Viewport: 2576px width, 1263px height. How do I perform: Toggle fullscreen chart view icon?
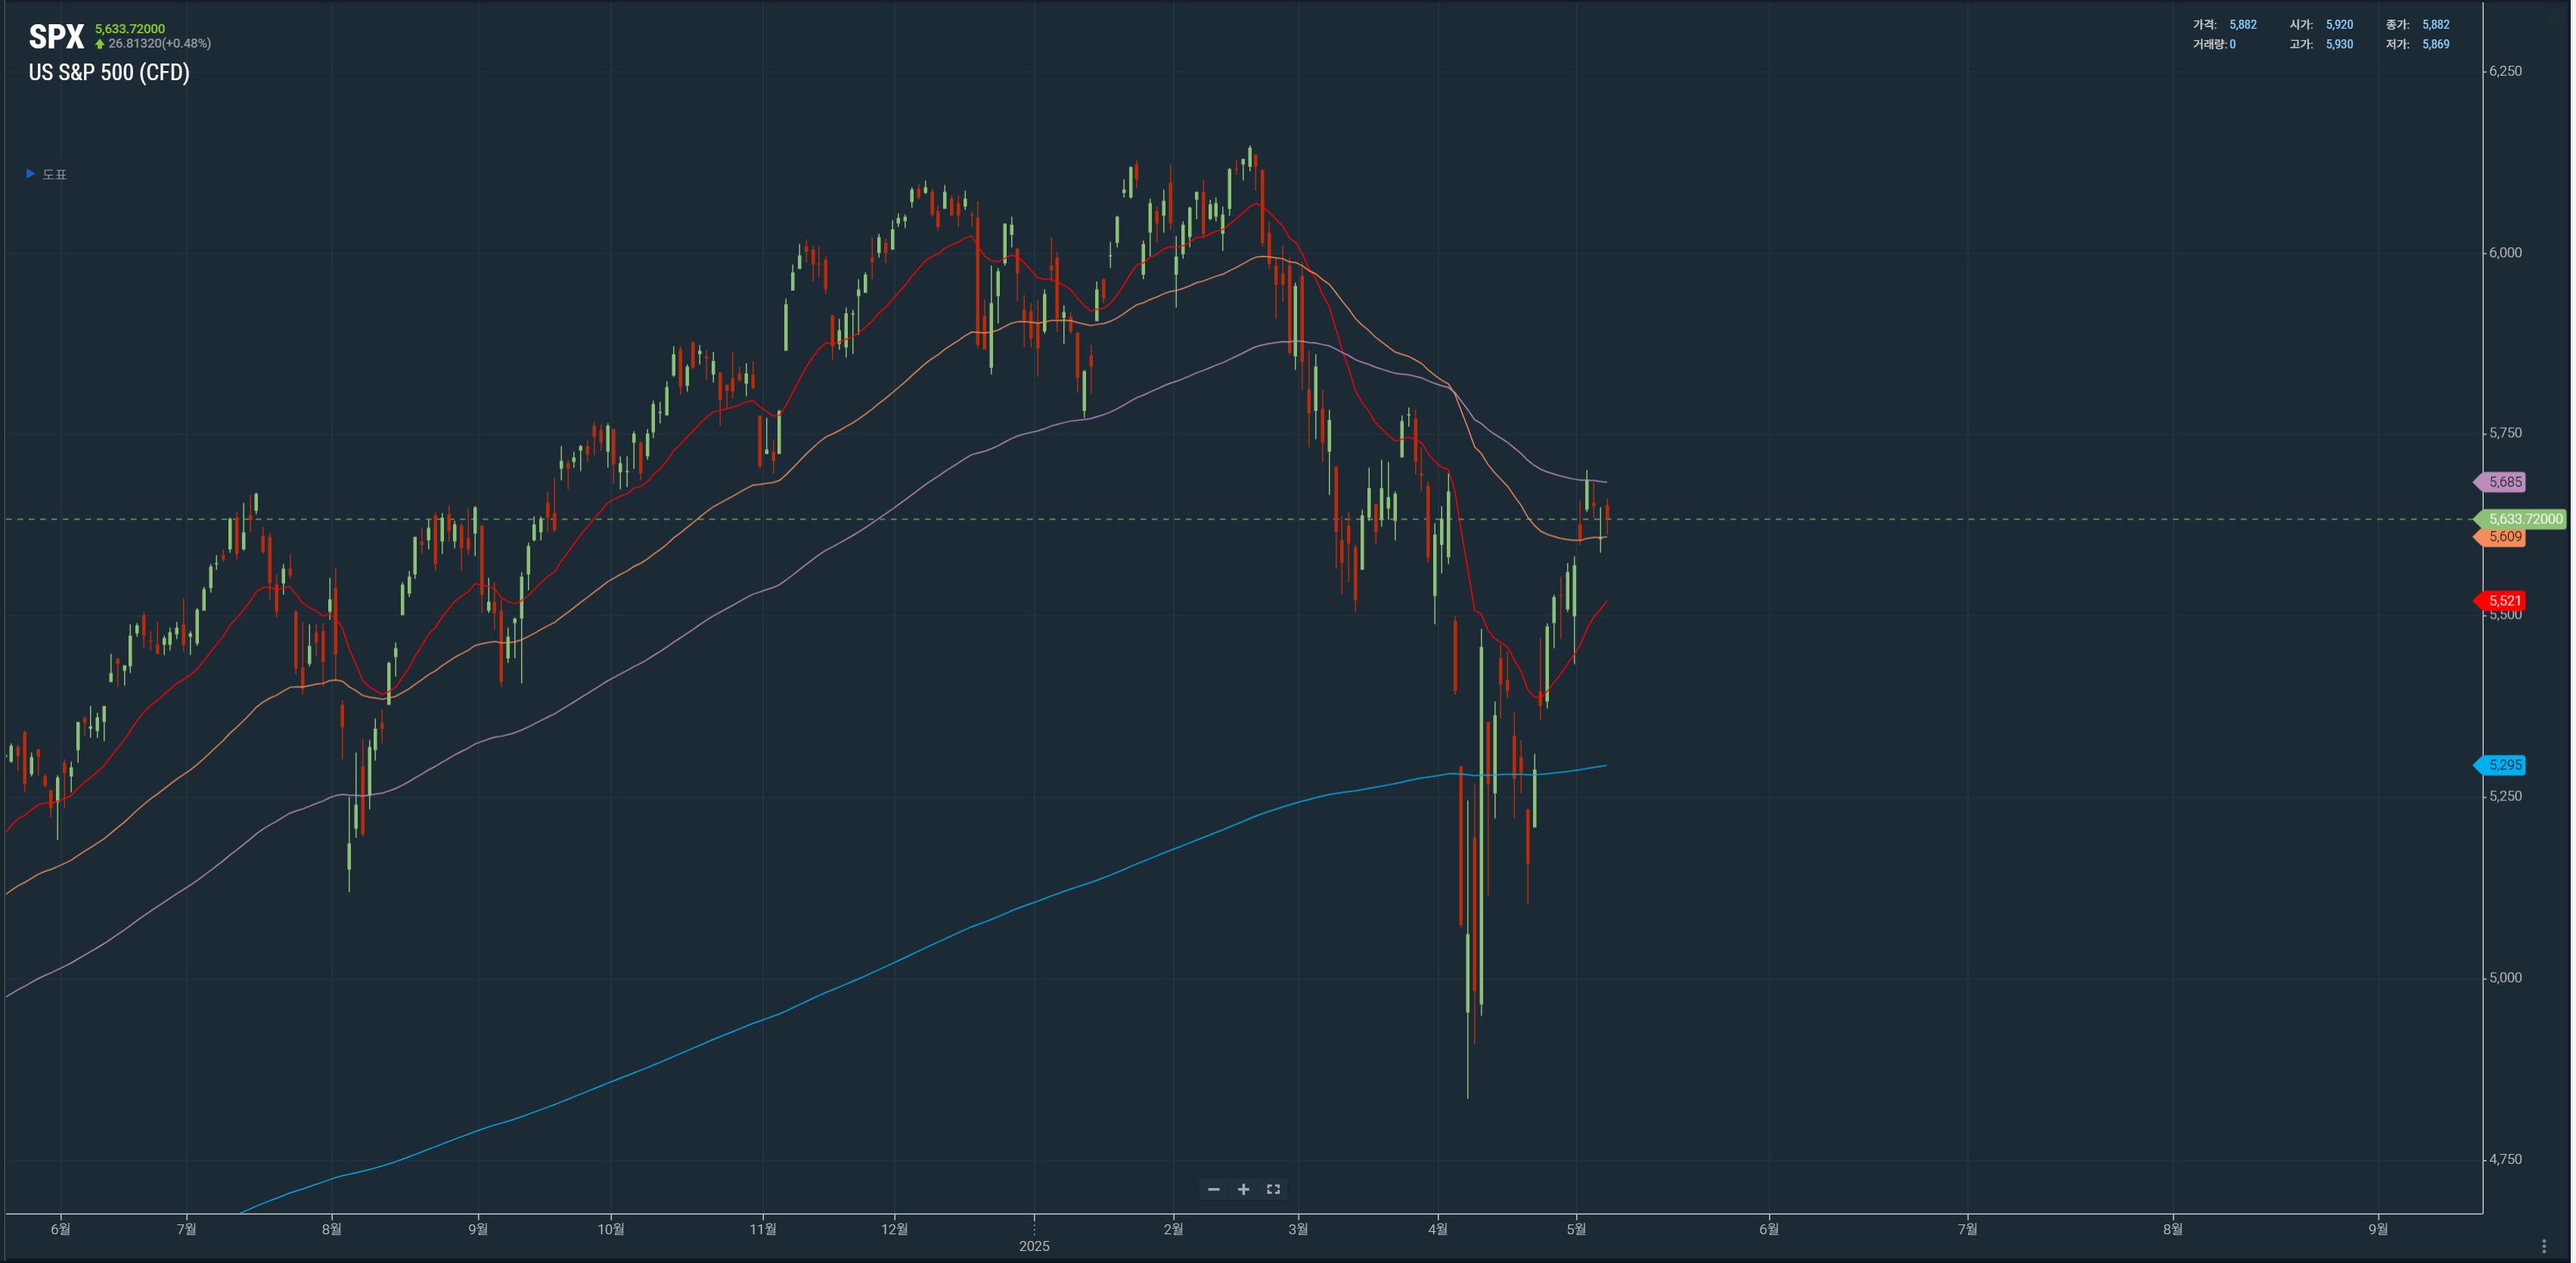[x=1273, y=1189]
